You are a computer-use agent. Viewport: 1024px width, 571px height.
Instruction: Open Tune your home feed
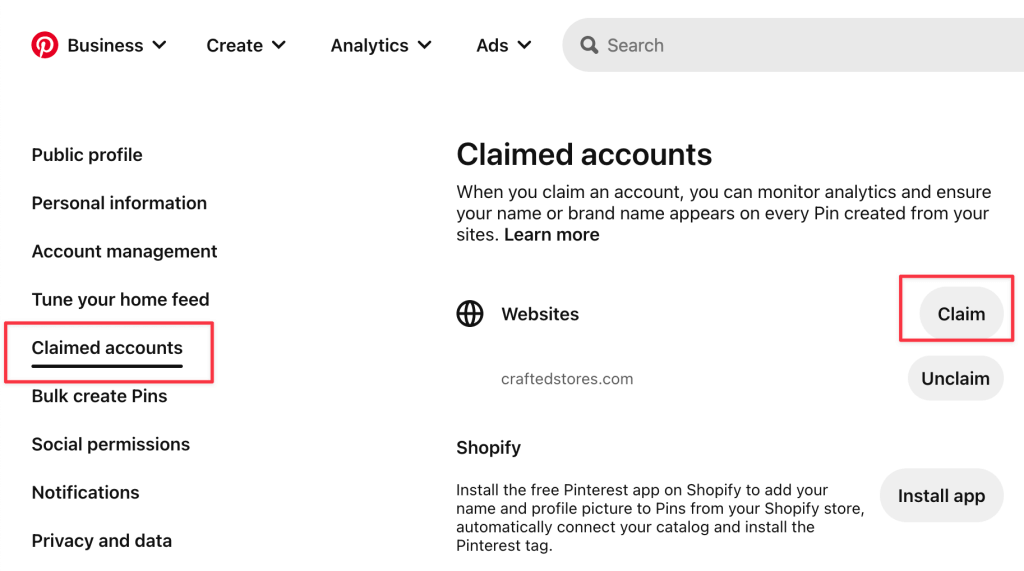coord(120,299)
